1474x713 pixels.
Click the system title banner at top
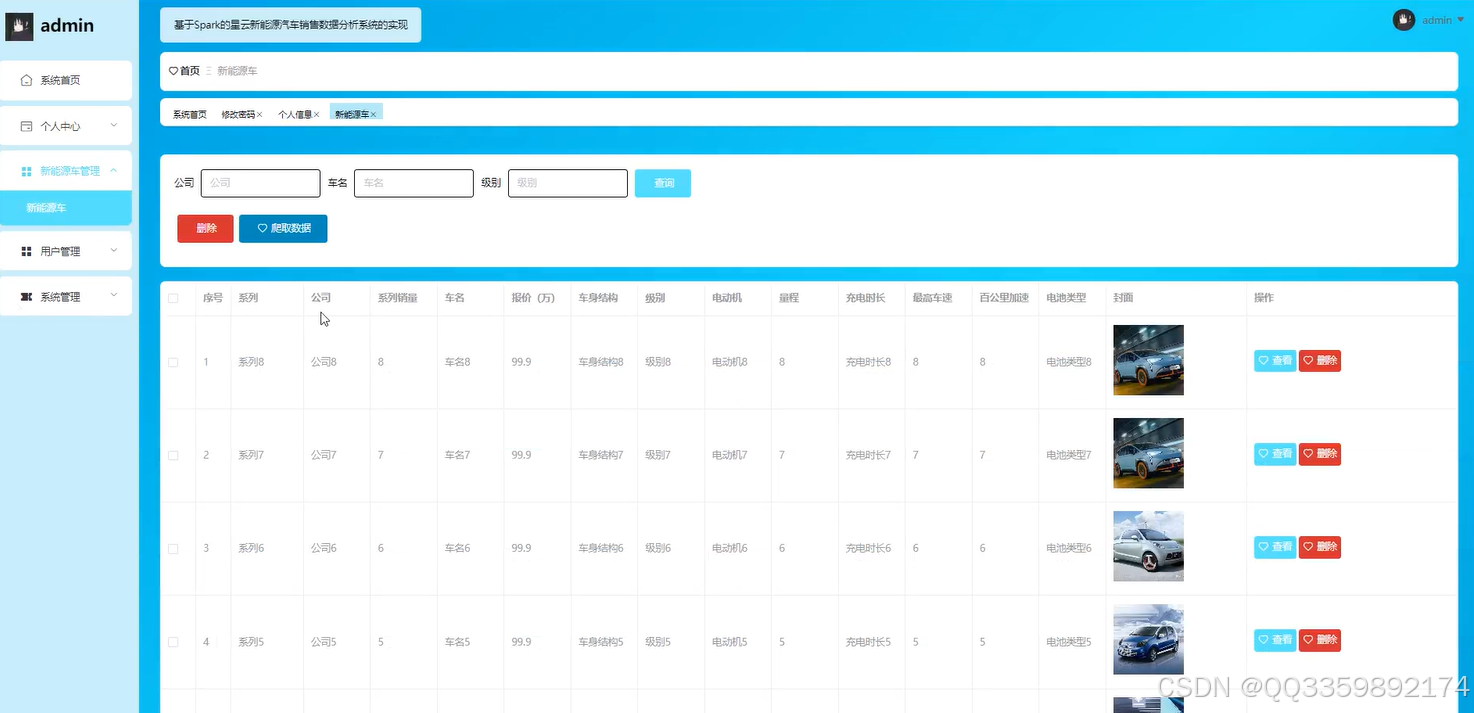click(291, 25)
